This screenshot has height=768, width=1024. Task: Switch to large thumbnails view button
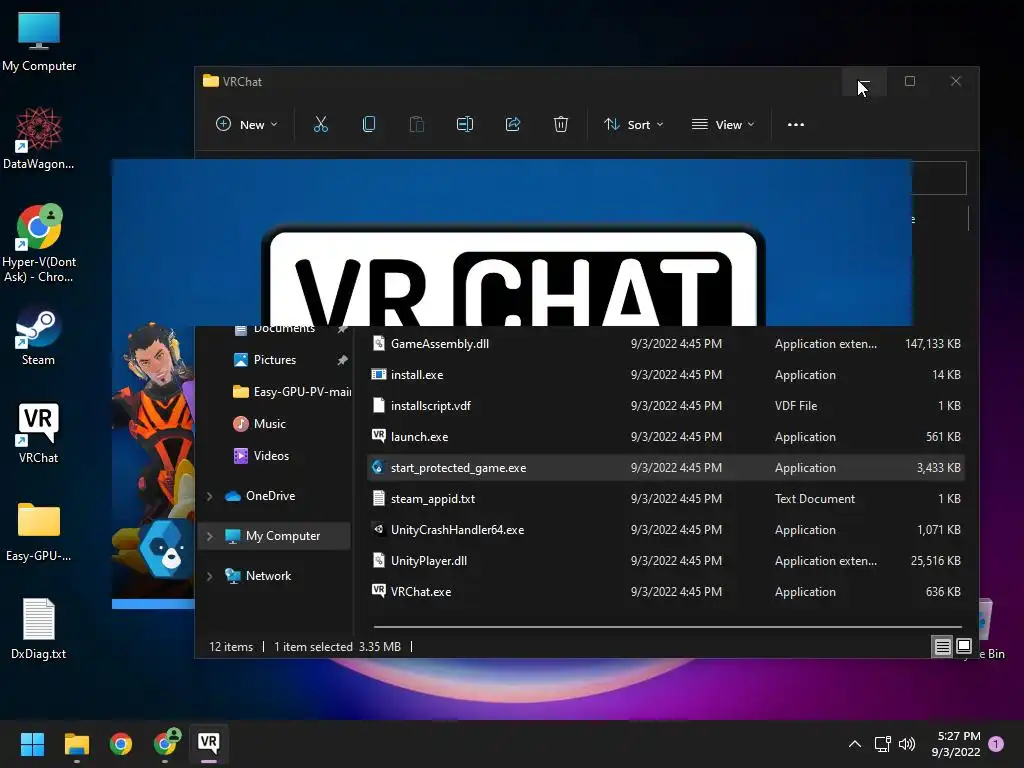point(964,647)
